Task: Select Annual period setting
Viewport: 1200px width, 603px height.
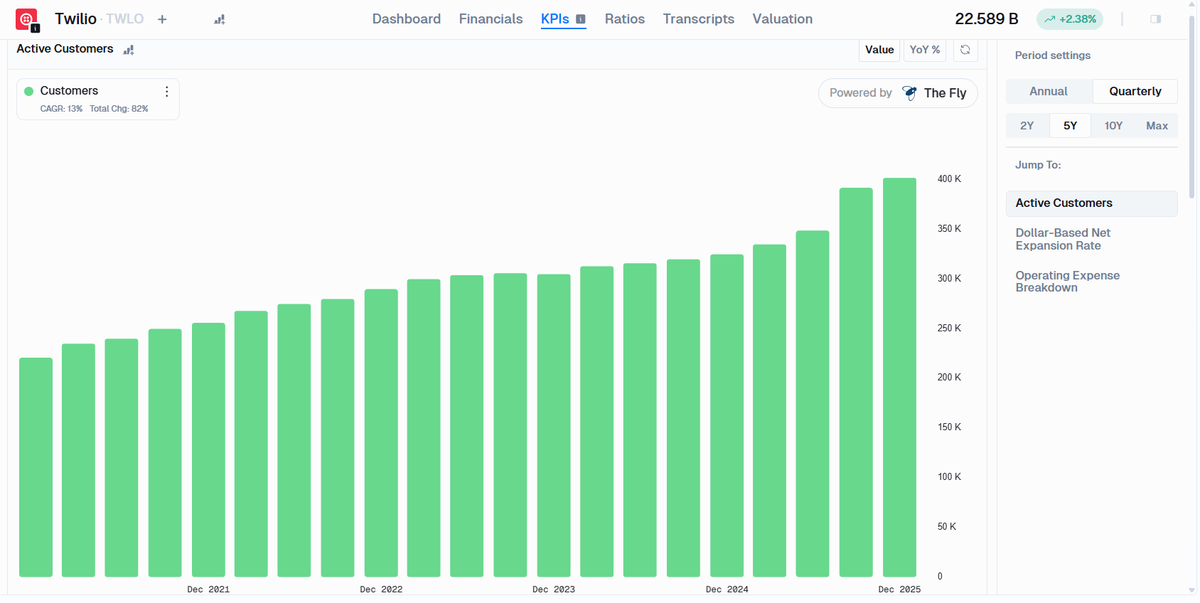Action: tap(1049, 91)
